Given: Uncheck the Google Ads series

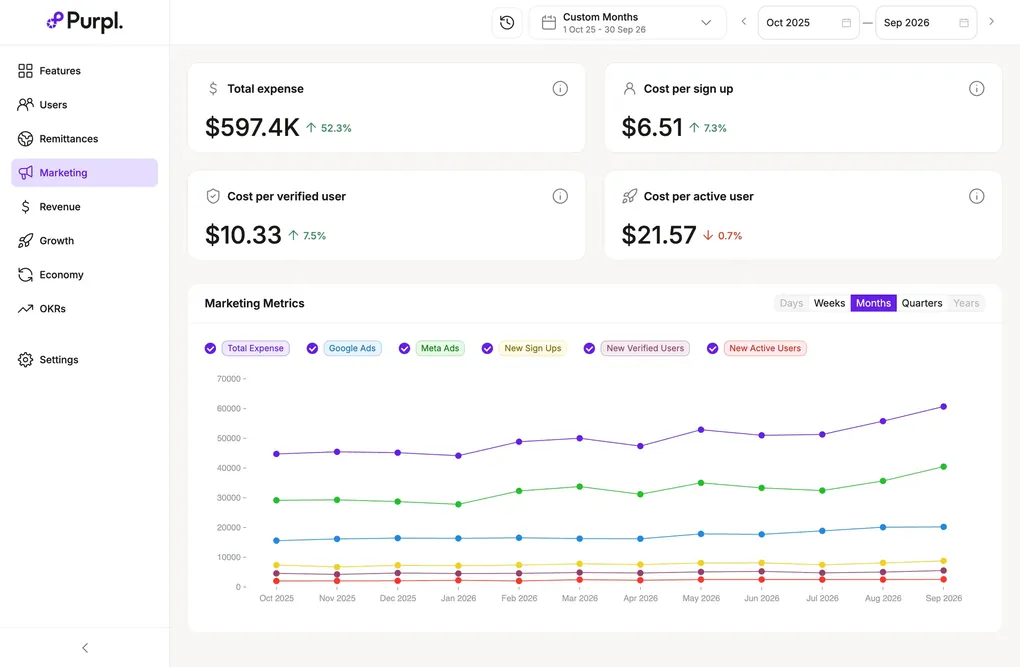Looking at the screenshot, I should pyautogui.click(x=312, y=348).
